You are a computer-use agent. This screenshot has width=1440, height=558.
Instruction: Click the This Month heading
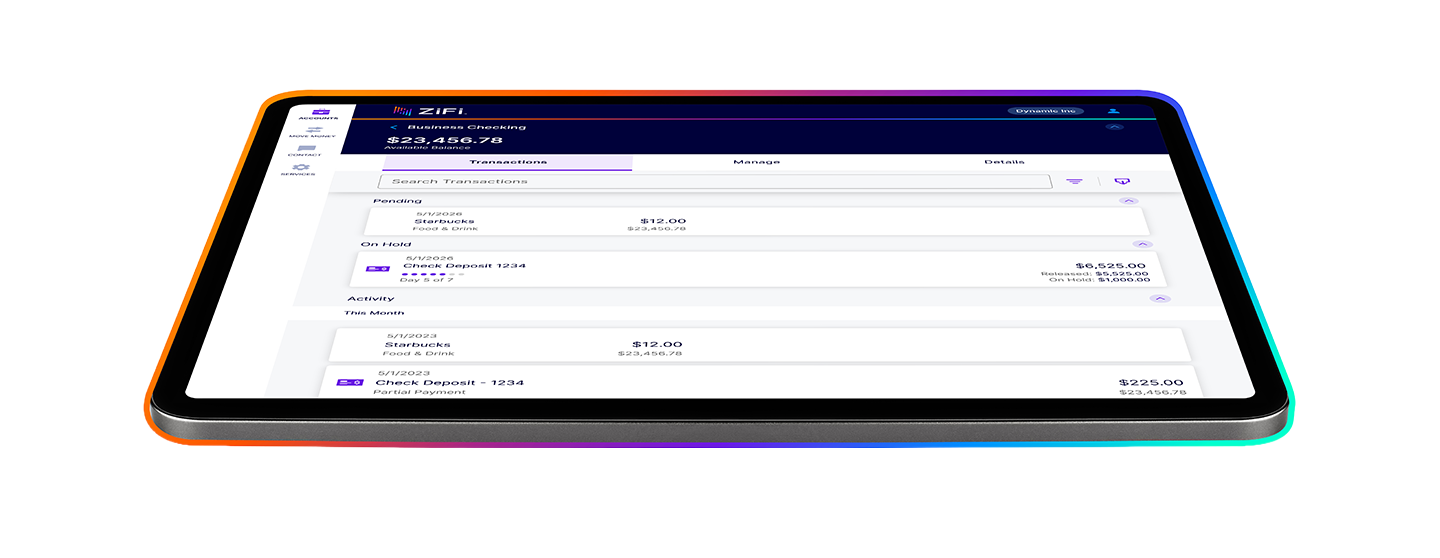[374, 313]
